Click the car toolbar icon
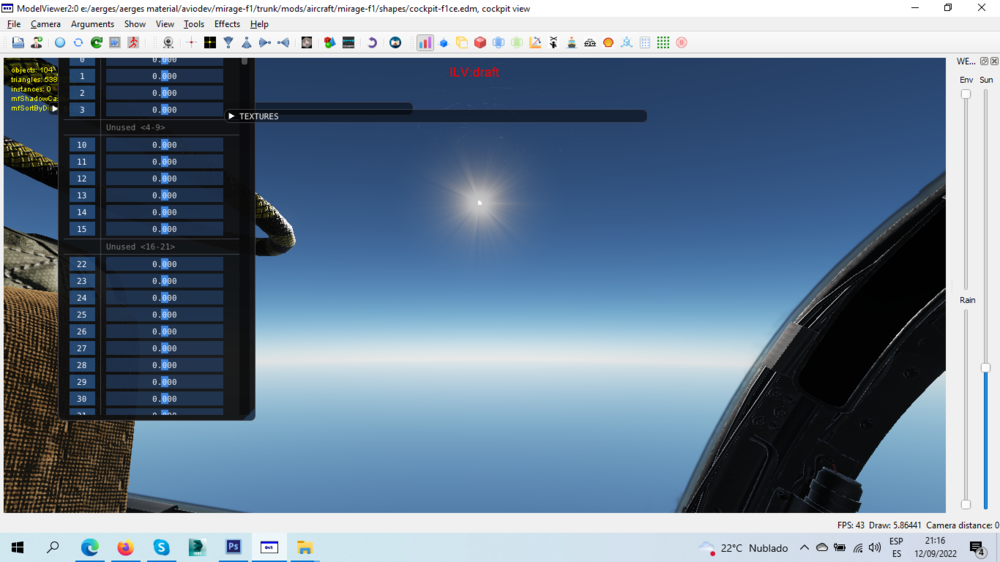The height and width of the screenshot is (562, 1000). pos(590,43)
